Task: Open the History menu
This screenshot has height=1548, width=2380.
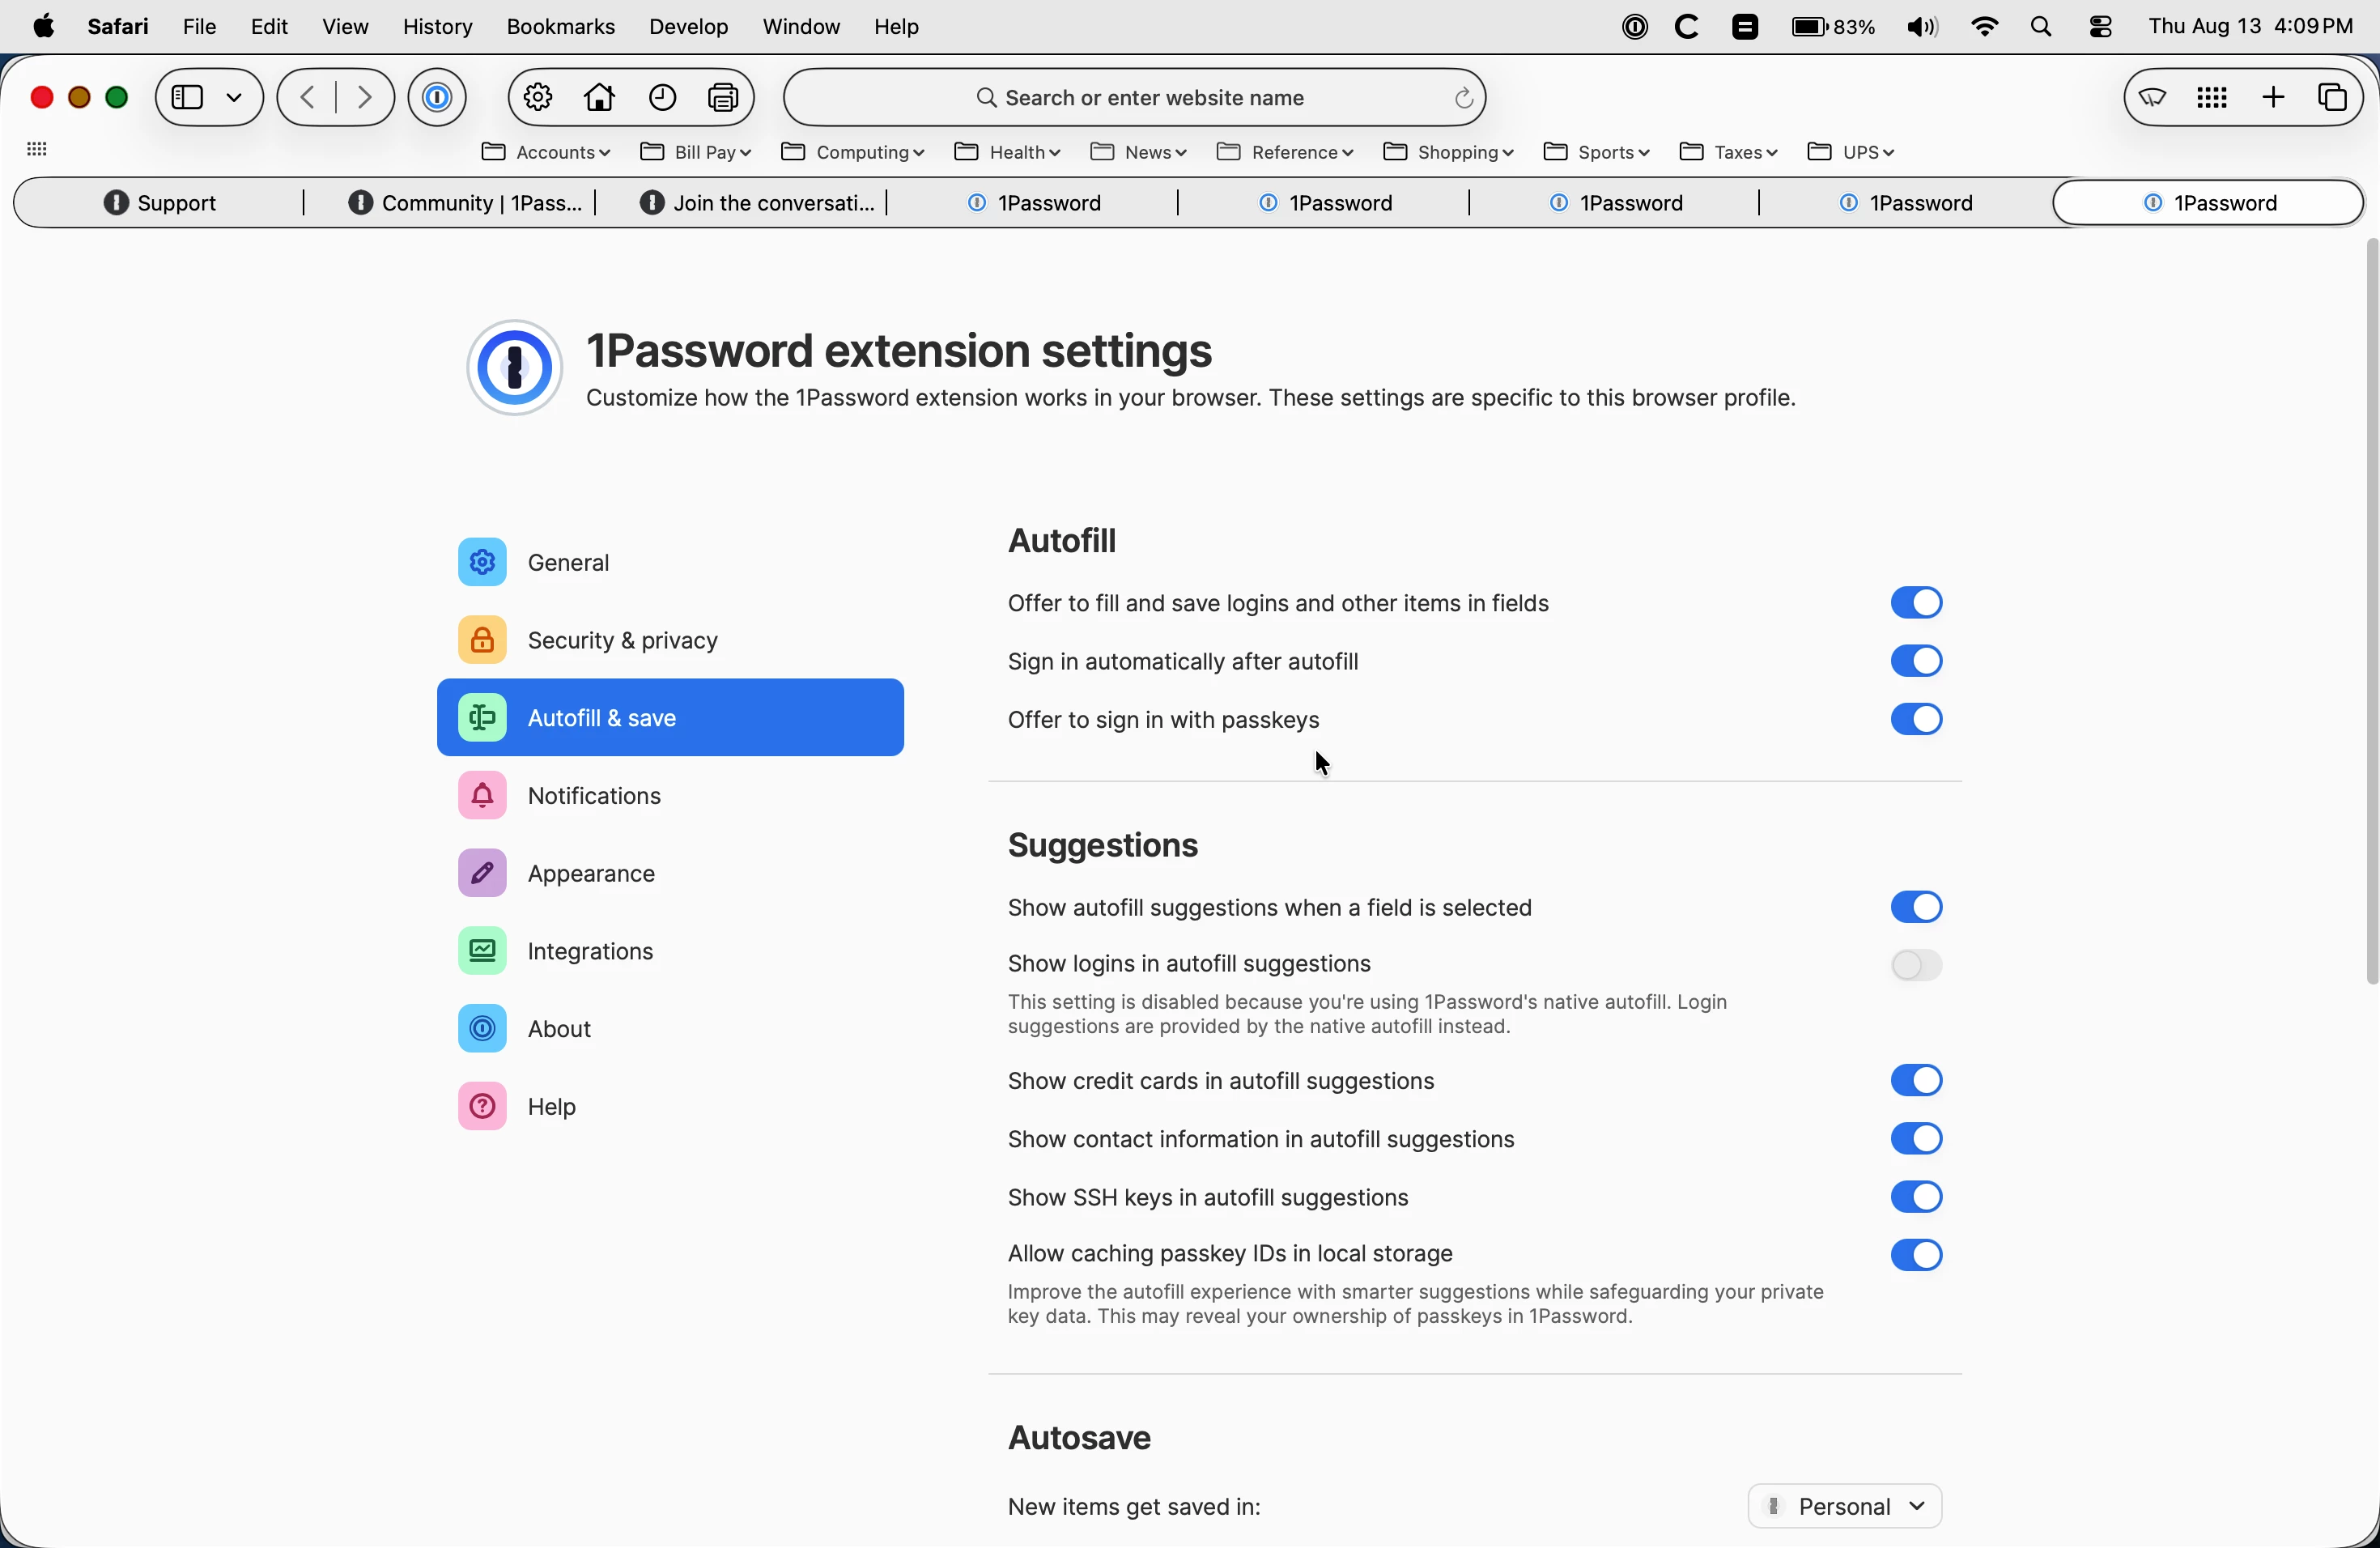Action: (x=437, y=27)
